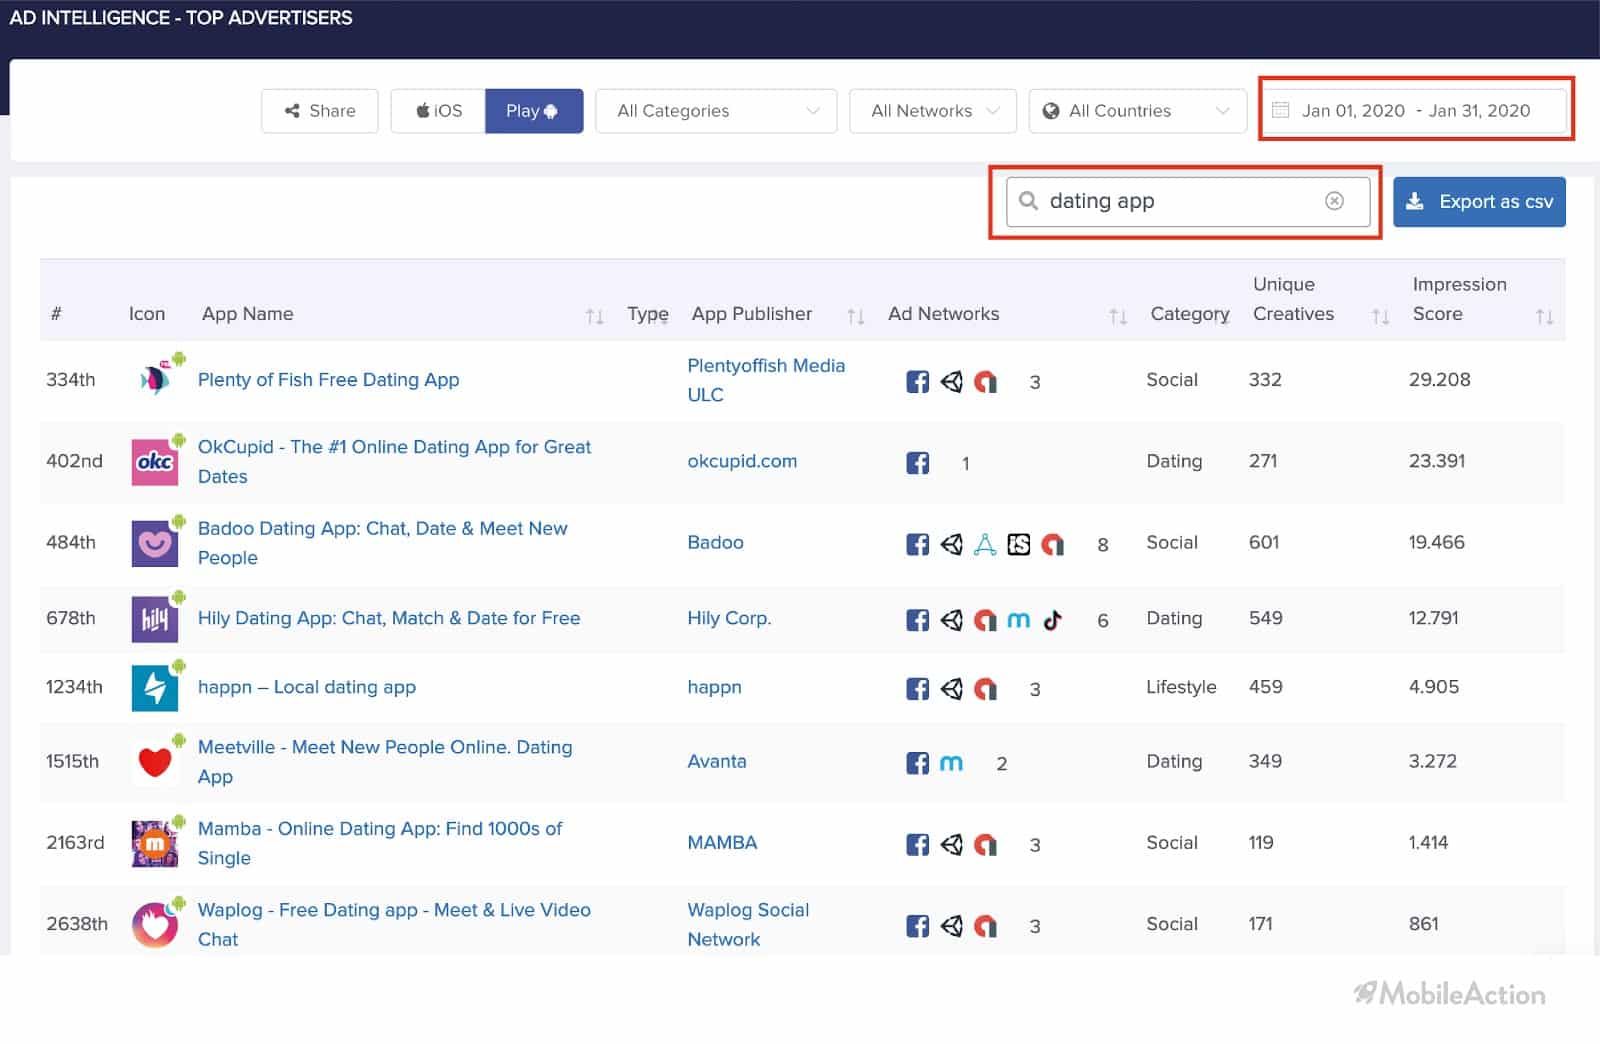Screen dimensions: 1600x1044
Task: Open happn app icon
Action: click(x=155, y=687)
